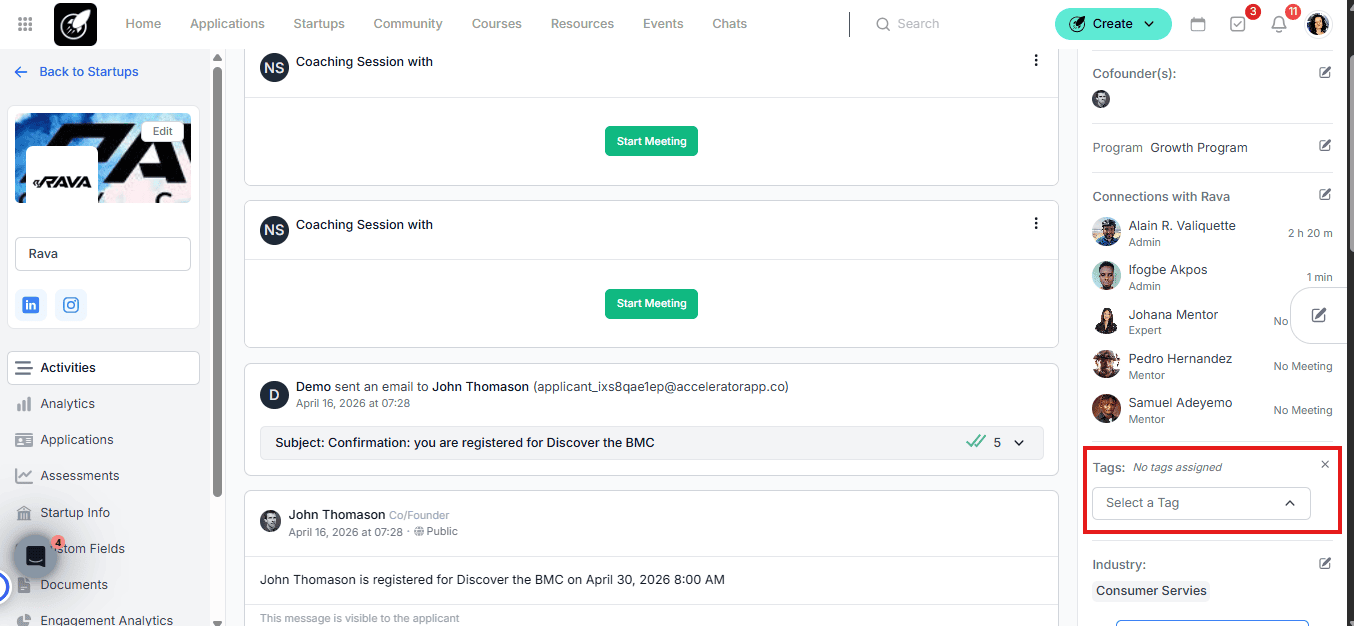Screen dimensions: 1354x626
Task: Open the Select a Tag dropdown
Action: (1201, 503)
